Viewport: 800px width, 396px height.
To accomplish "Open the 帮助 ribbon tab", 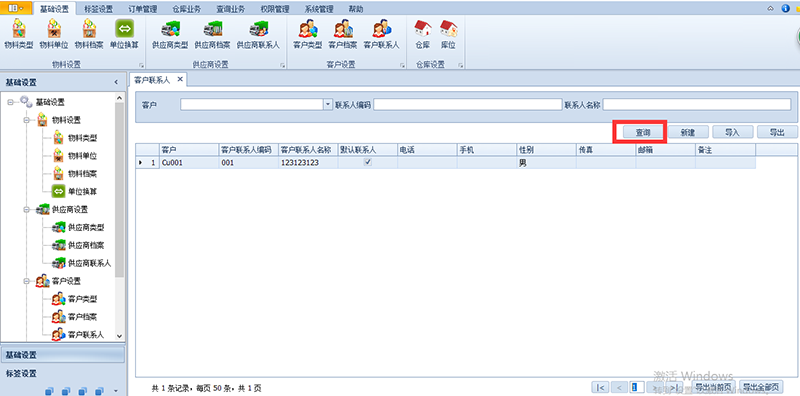I will [x=356, y=9].
